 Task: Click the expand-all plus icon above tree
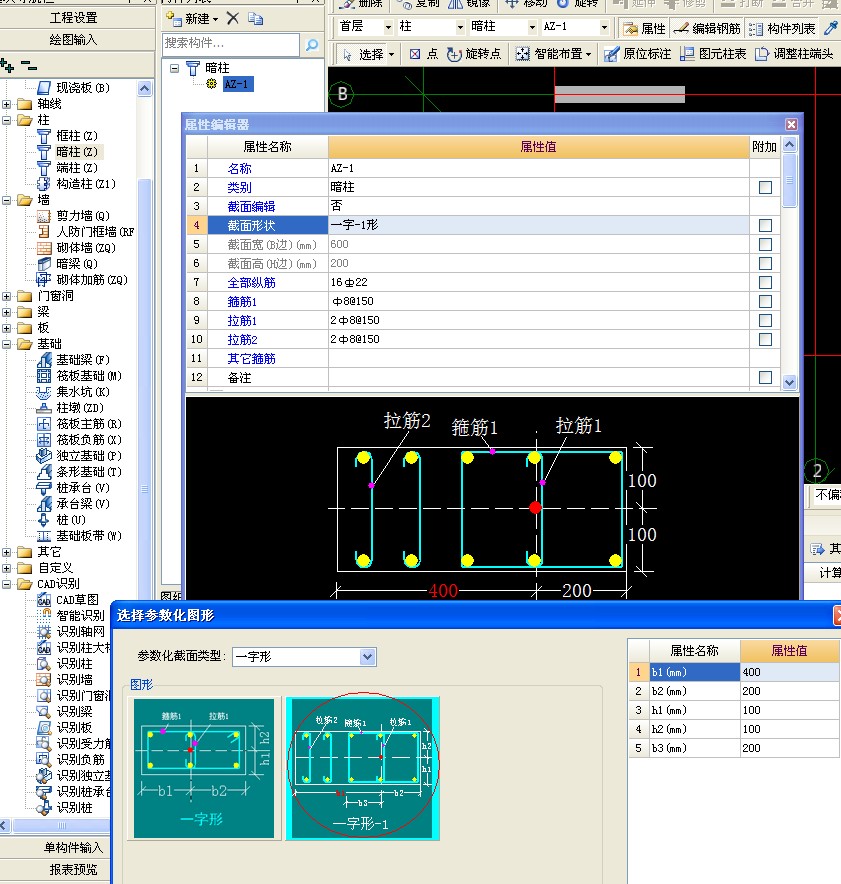tap(8, 66)
